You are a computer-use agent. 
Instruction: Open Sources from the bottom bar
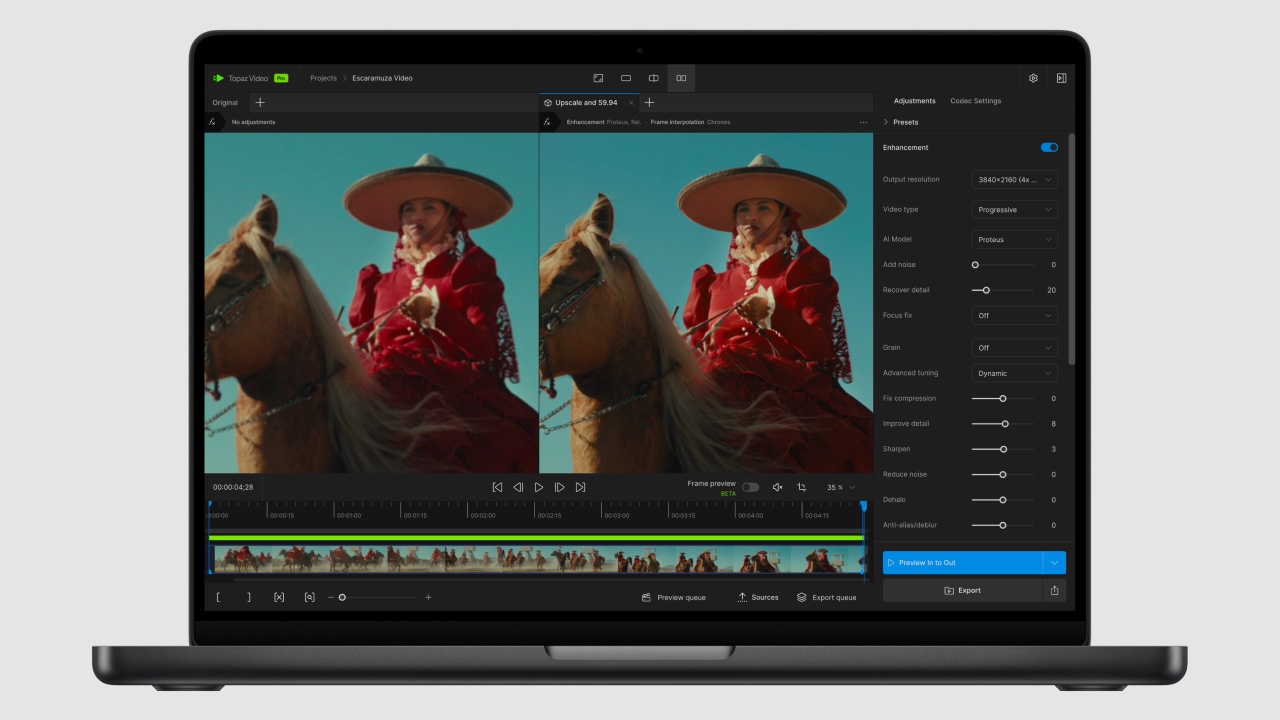758,597
